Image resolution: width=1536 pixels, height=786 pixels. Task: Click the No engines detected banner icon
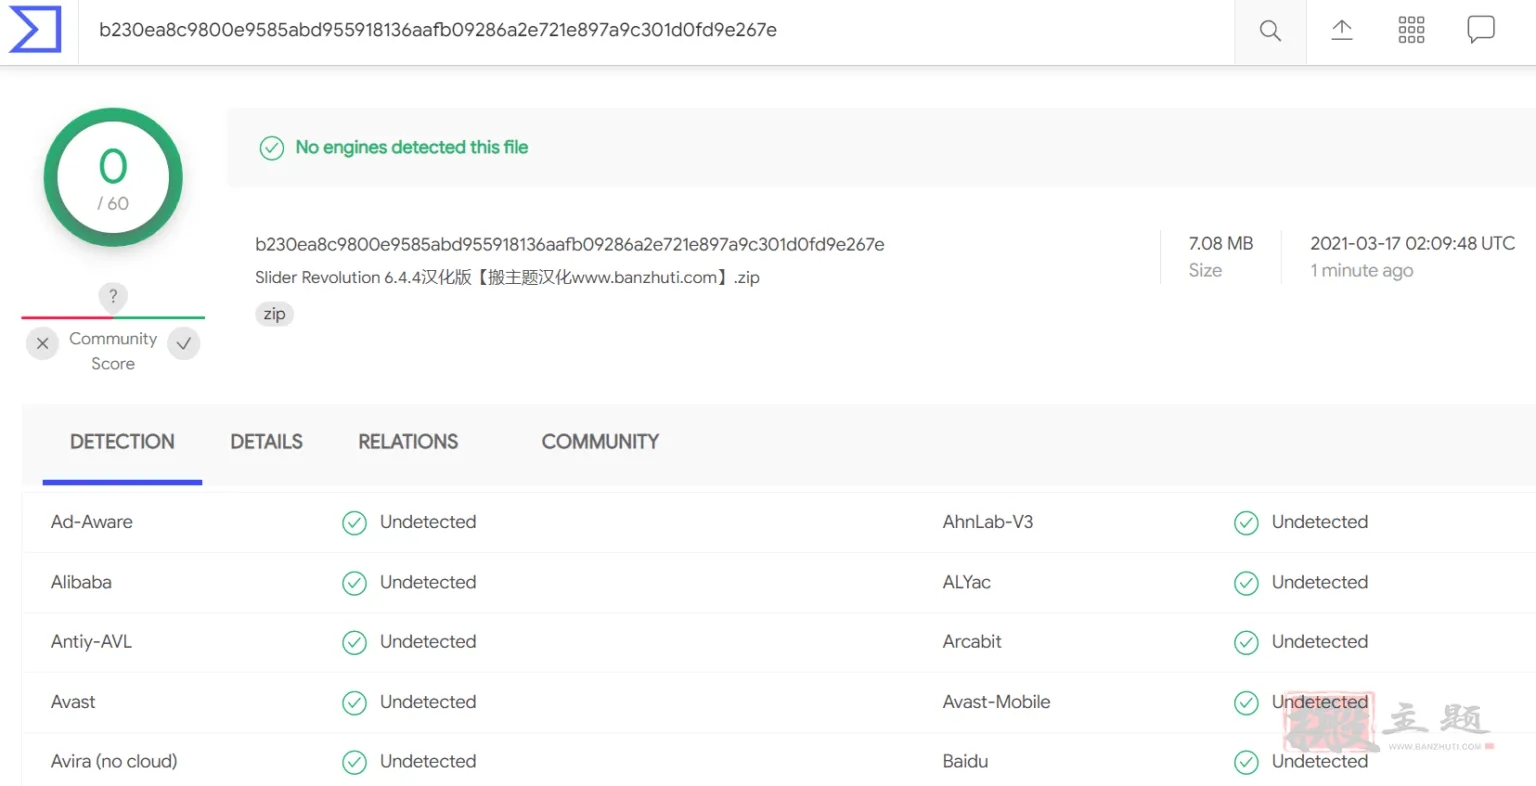[272, 148]
